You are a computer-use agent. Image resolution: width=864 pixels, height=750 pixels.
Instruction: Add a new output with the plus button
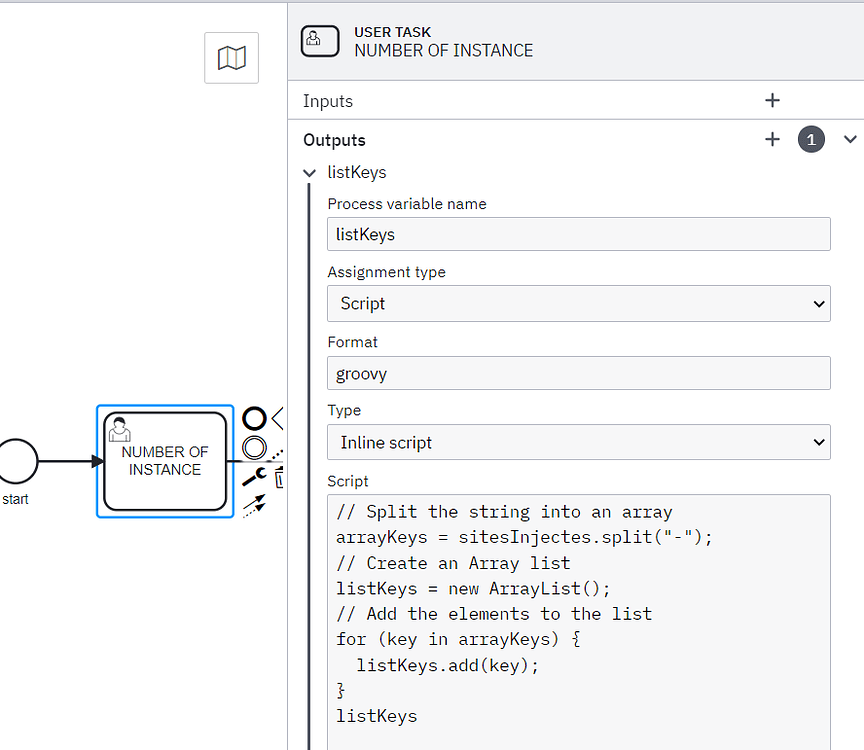click(x=772, y=139)
